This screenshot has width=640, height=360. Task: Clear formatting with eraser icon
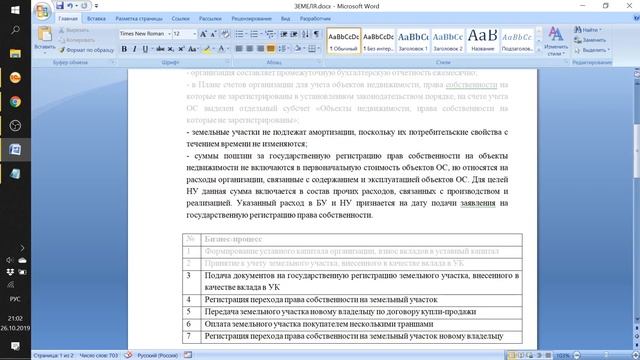coord(225,34)
